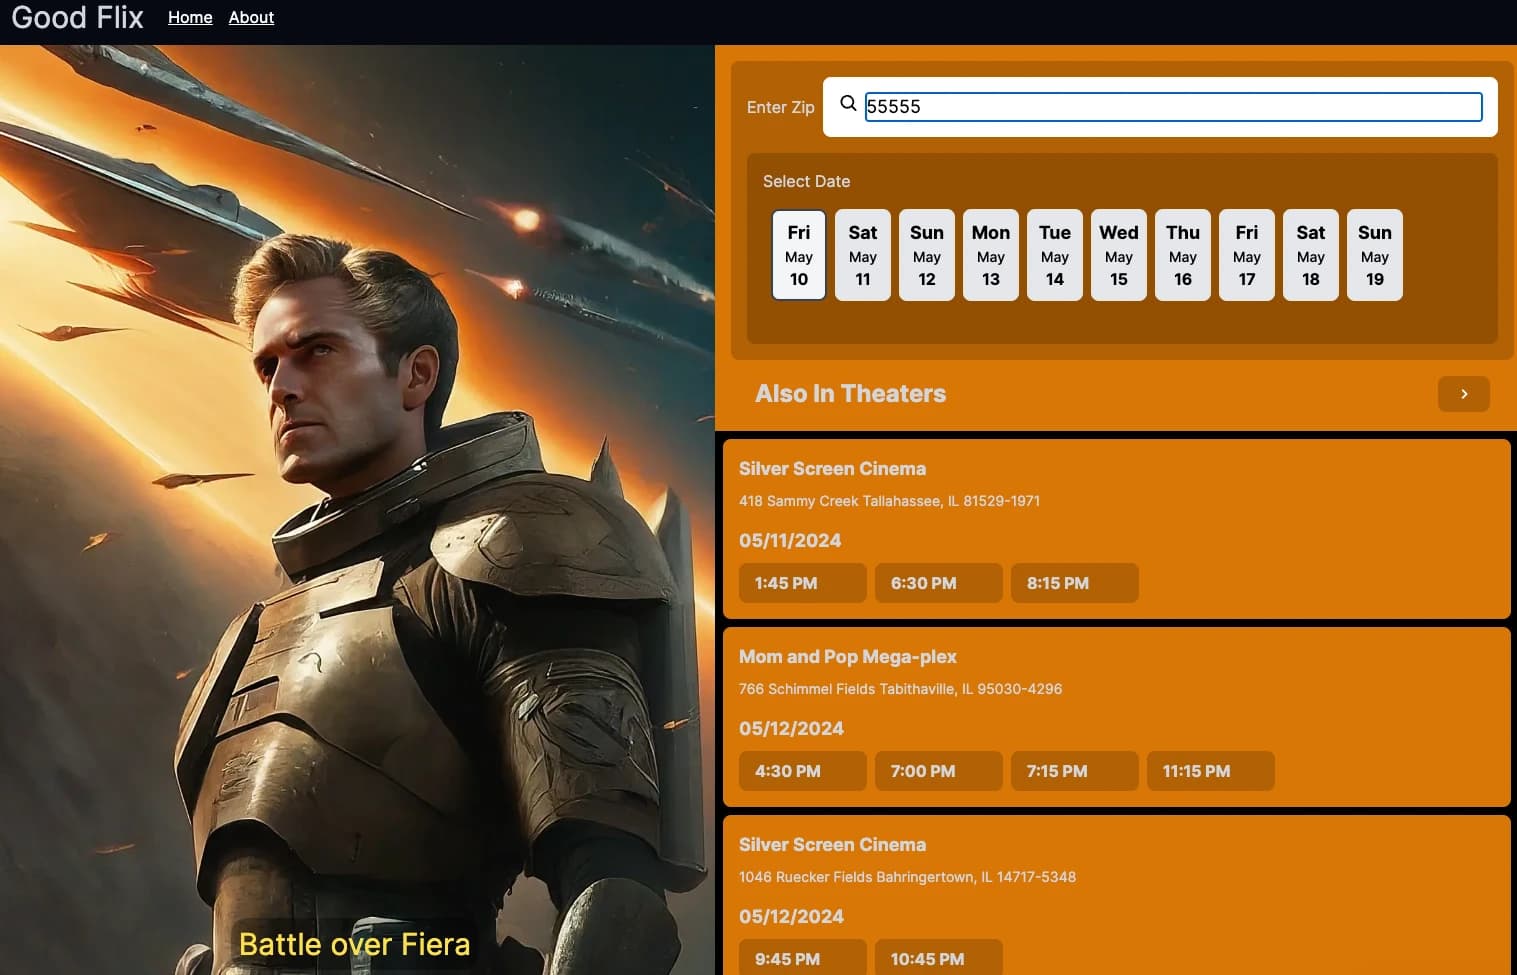
Task: Click the zip code search magnifier icon
Action: click(847, 103)
